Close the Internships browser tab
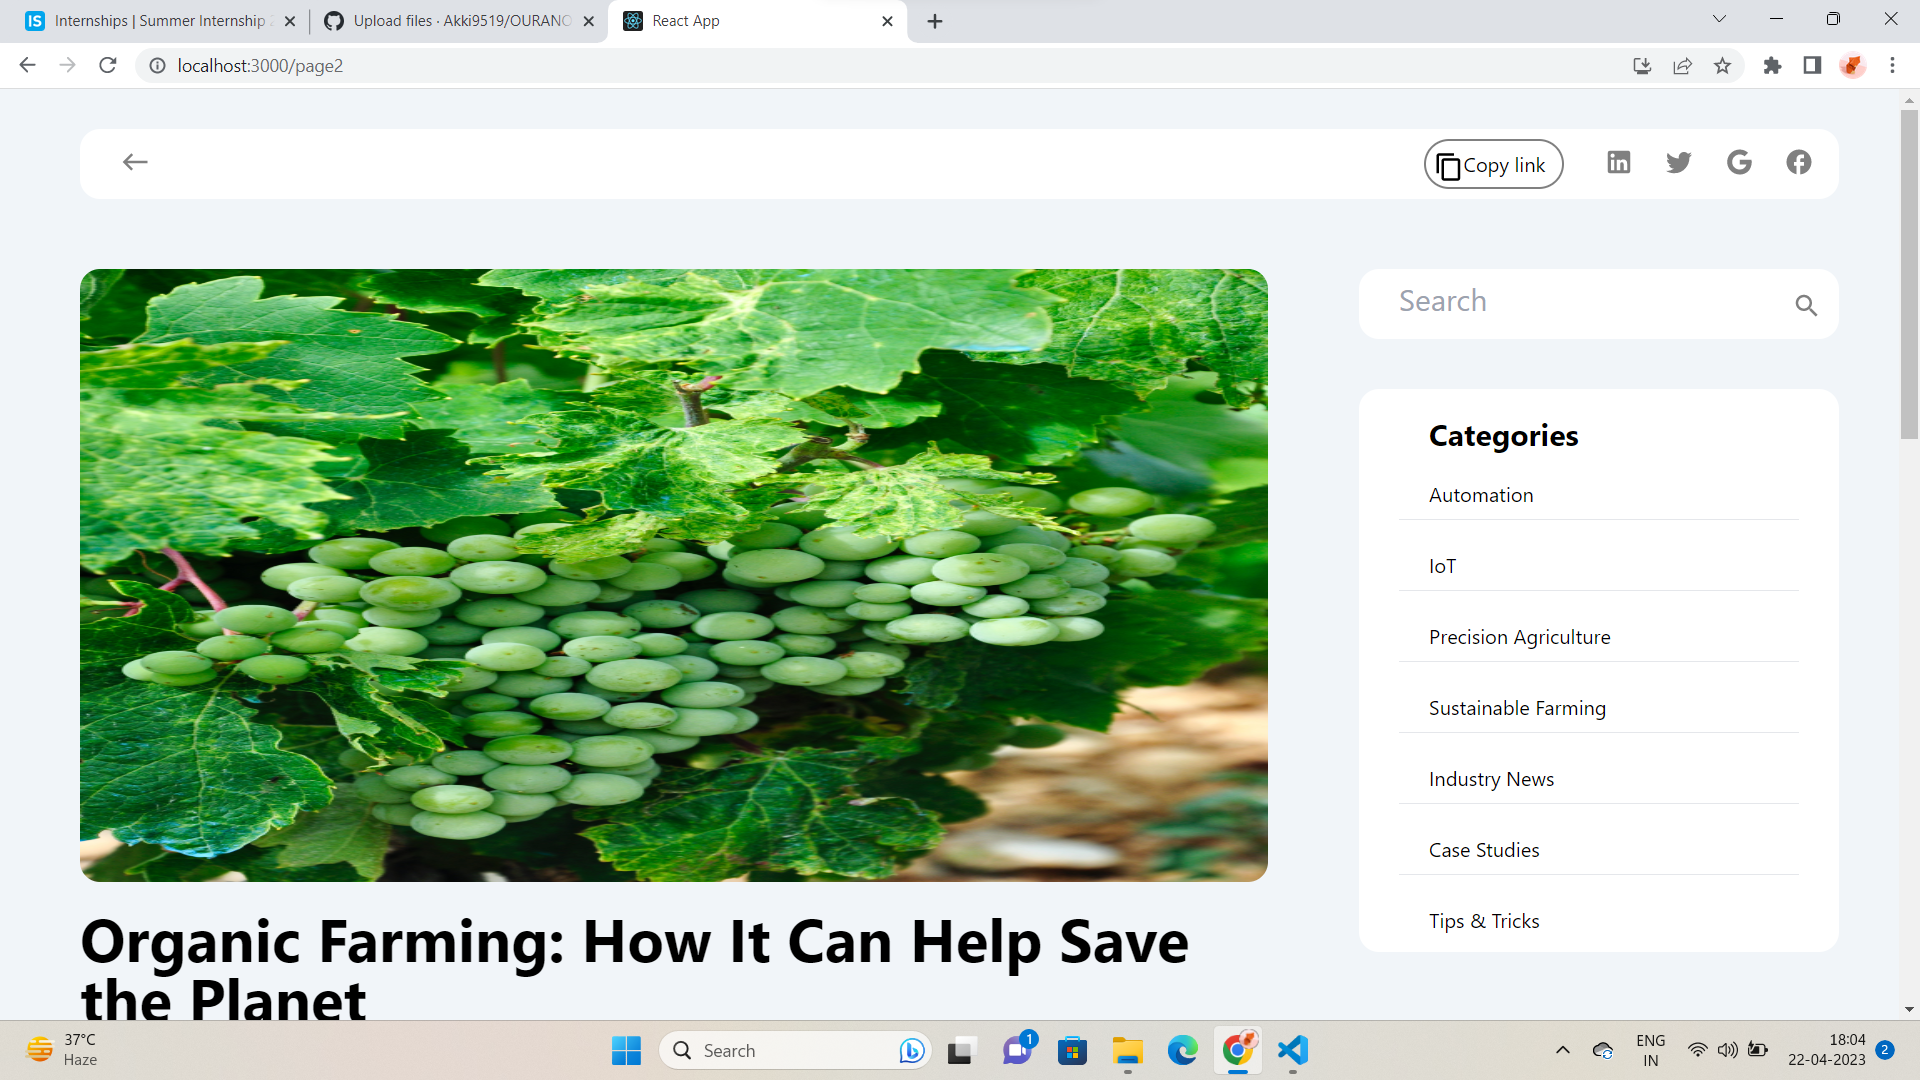 (290, 21)
